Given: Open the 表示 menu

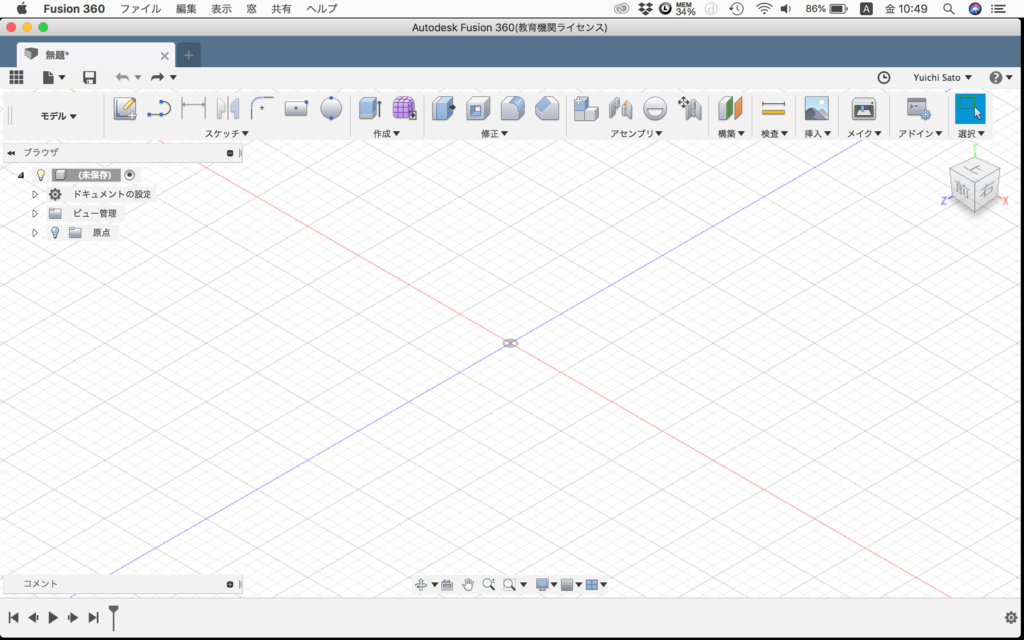Looking at the screenshot, I should [221, 8].
